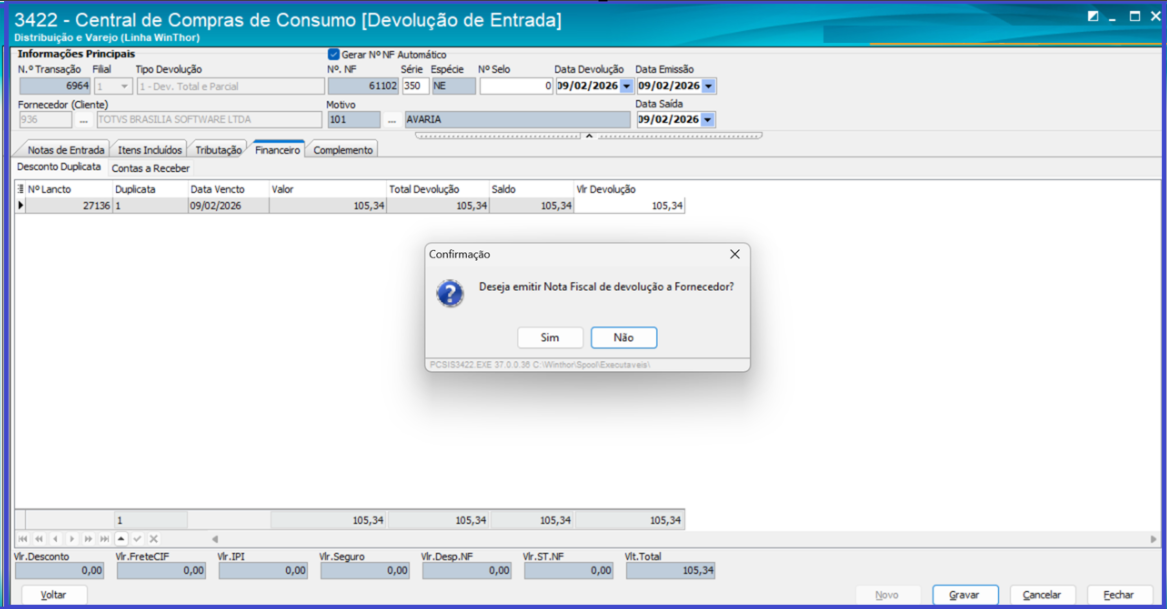Click the Série field 350
Viewport: 1167px width, 609px height.
click(415, 86)
